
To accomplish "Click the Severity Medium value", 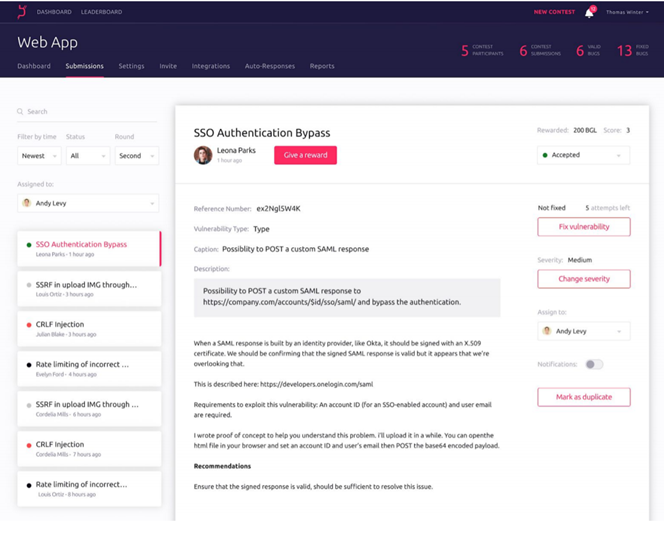I will click(580, 260).
